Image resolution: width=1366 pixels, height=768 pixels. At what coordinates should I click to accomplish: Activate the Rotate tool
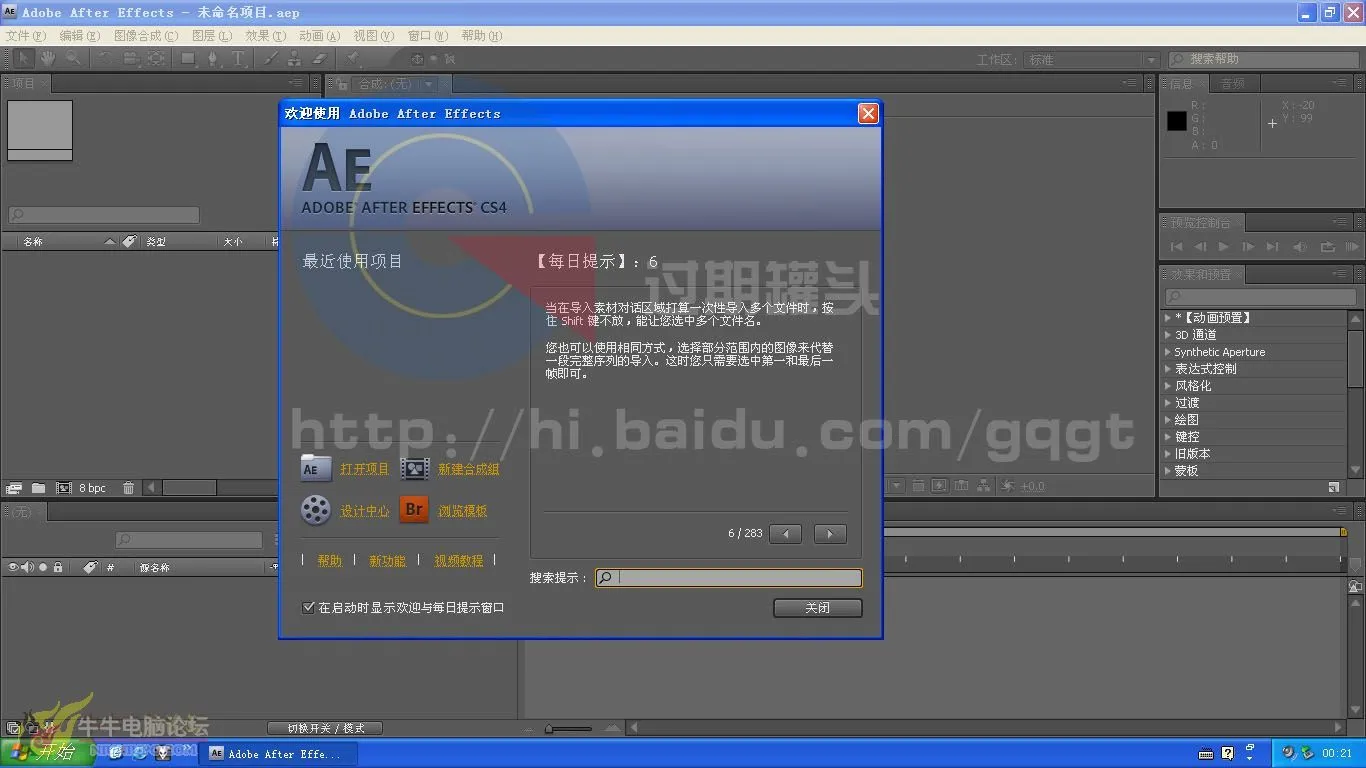(x=107, y=59)
